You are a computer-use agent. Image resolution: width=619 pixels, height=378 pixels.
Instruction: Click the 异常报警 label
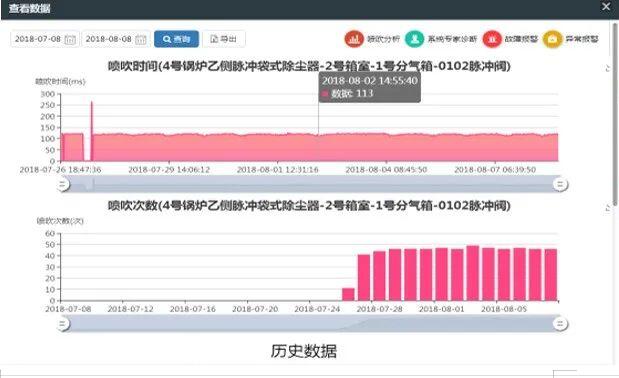click(582, 39)
